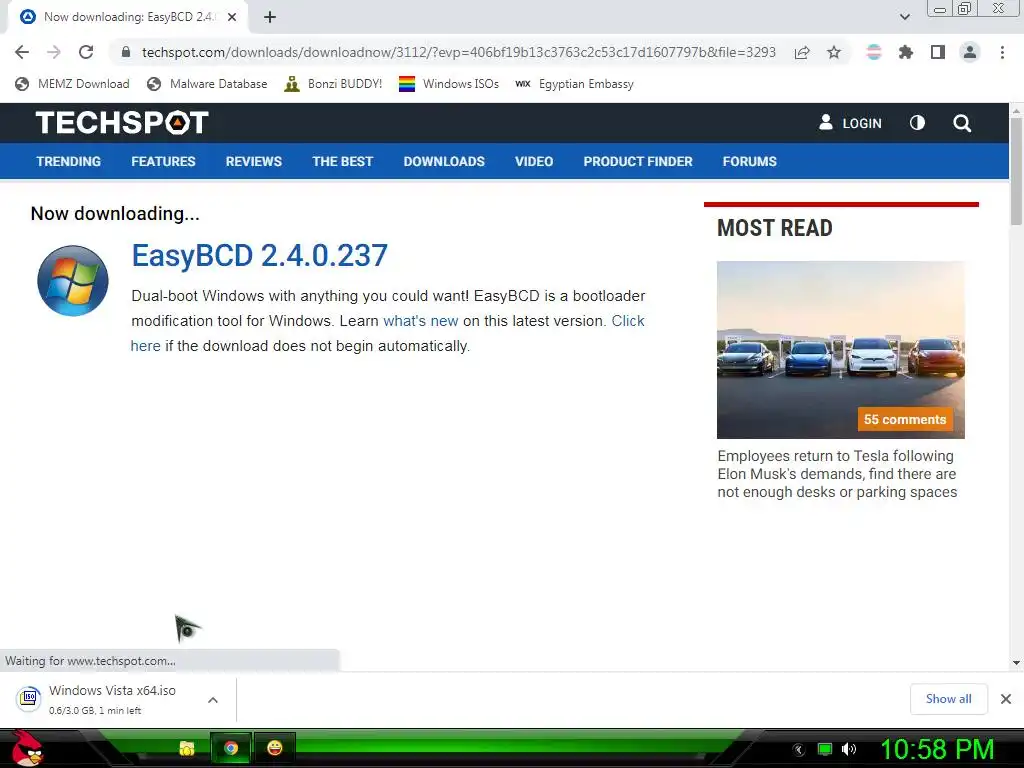
Task: Switch to the Chrome taskbar icon
Action: tap(231, 748)
